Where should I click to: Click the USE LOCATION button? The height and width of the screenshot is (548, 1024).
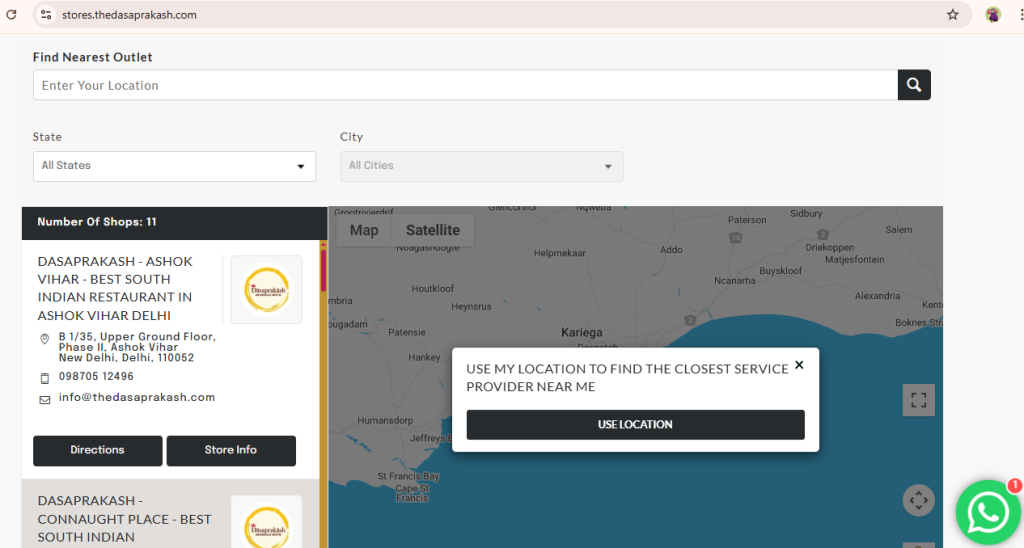click(x=635, y=425)
